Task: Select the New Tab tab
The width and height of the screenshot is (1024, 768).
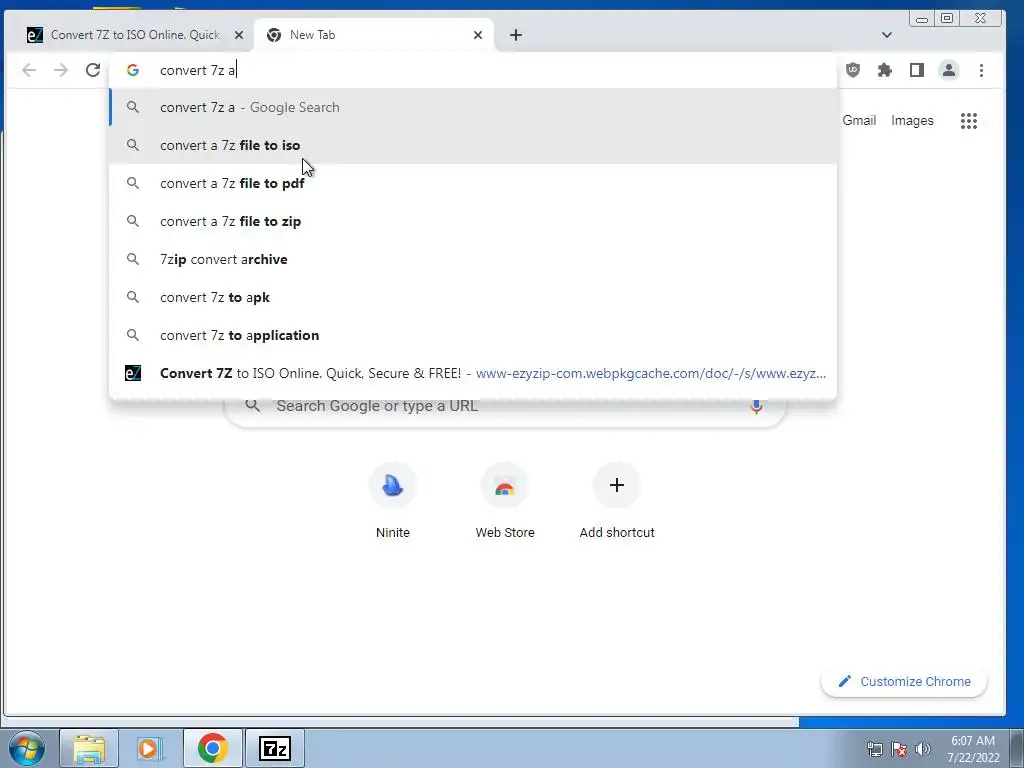Action: [372, 35]
